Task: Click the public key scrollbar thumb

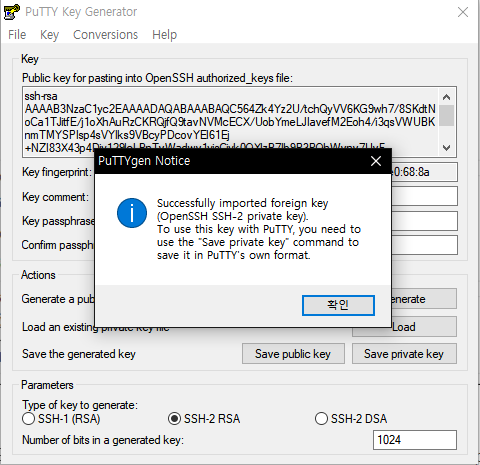Action: coord(446,115)
